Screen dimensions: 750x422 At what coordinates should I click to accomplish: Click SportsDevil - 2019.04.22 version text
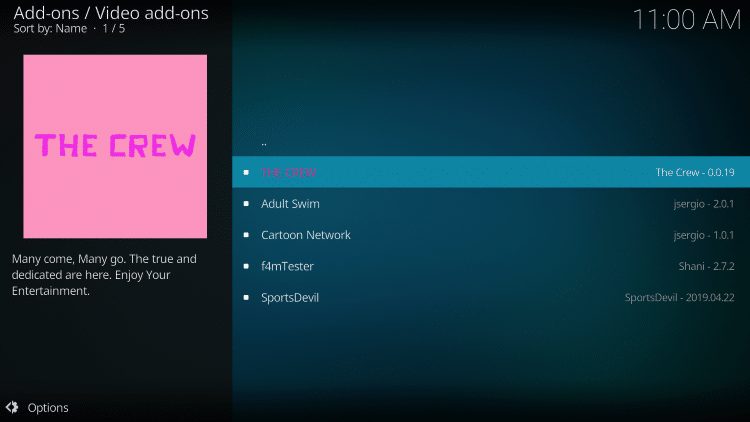679,298
